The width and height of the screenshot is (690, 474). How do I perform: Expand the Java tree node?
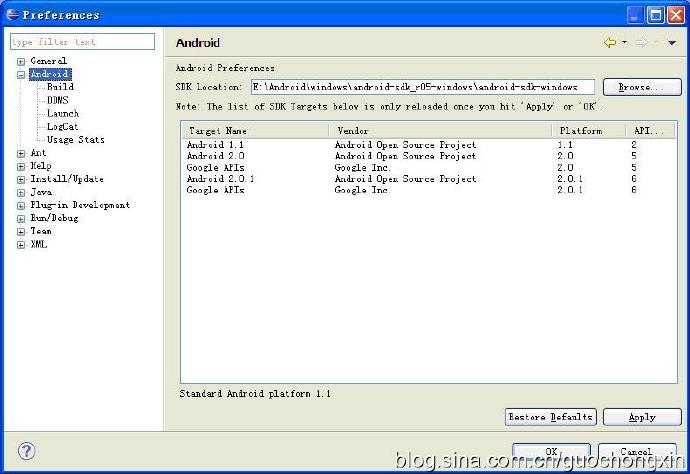coord(21,193)
